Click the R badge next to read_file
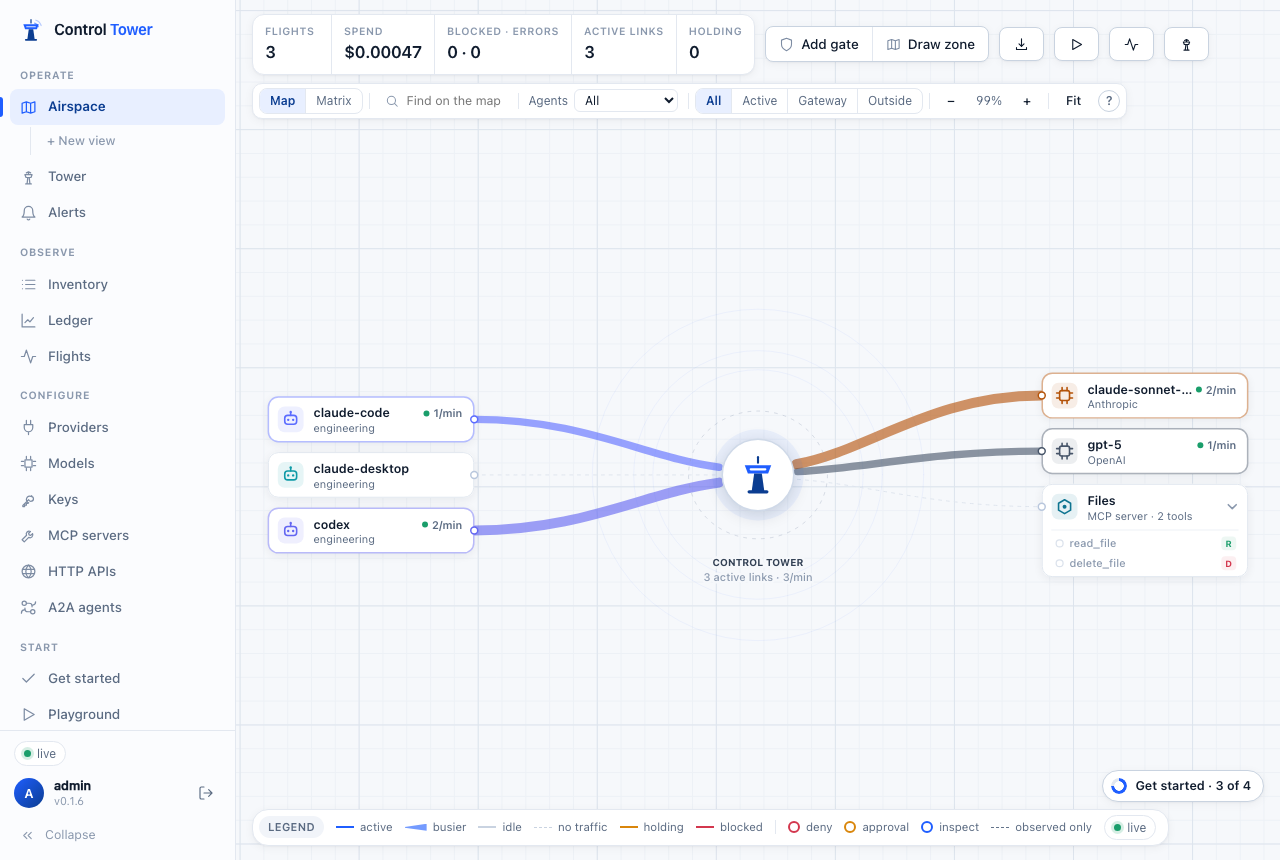The width and height of the screenshot is (1280, 860). click(x=1228, y=544)
